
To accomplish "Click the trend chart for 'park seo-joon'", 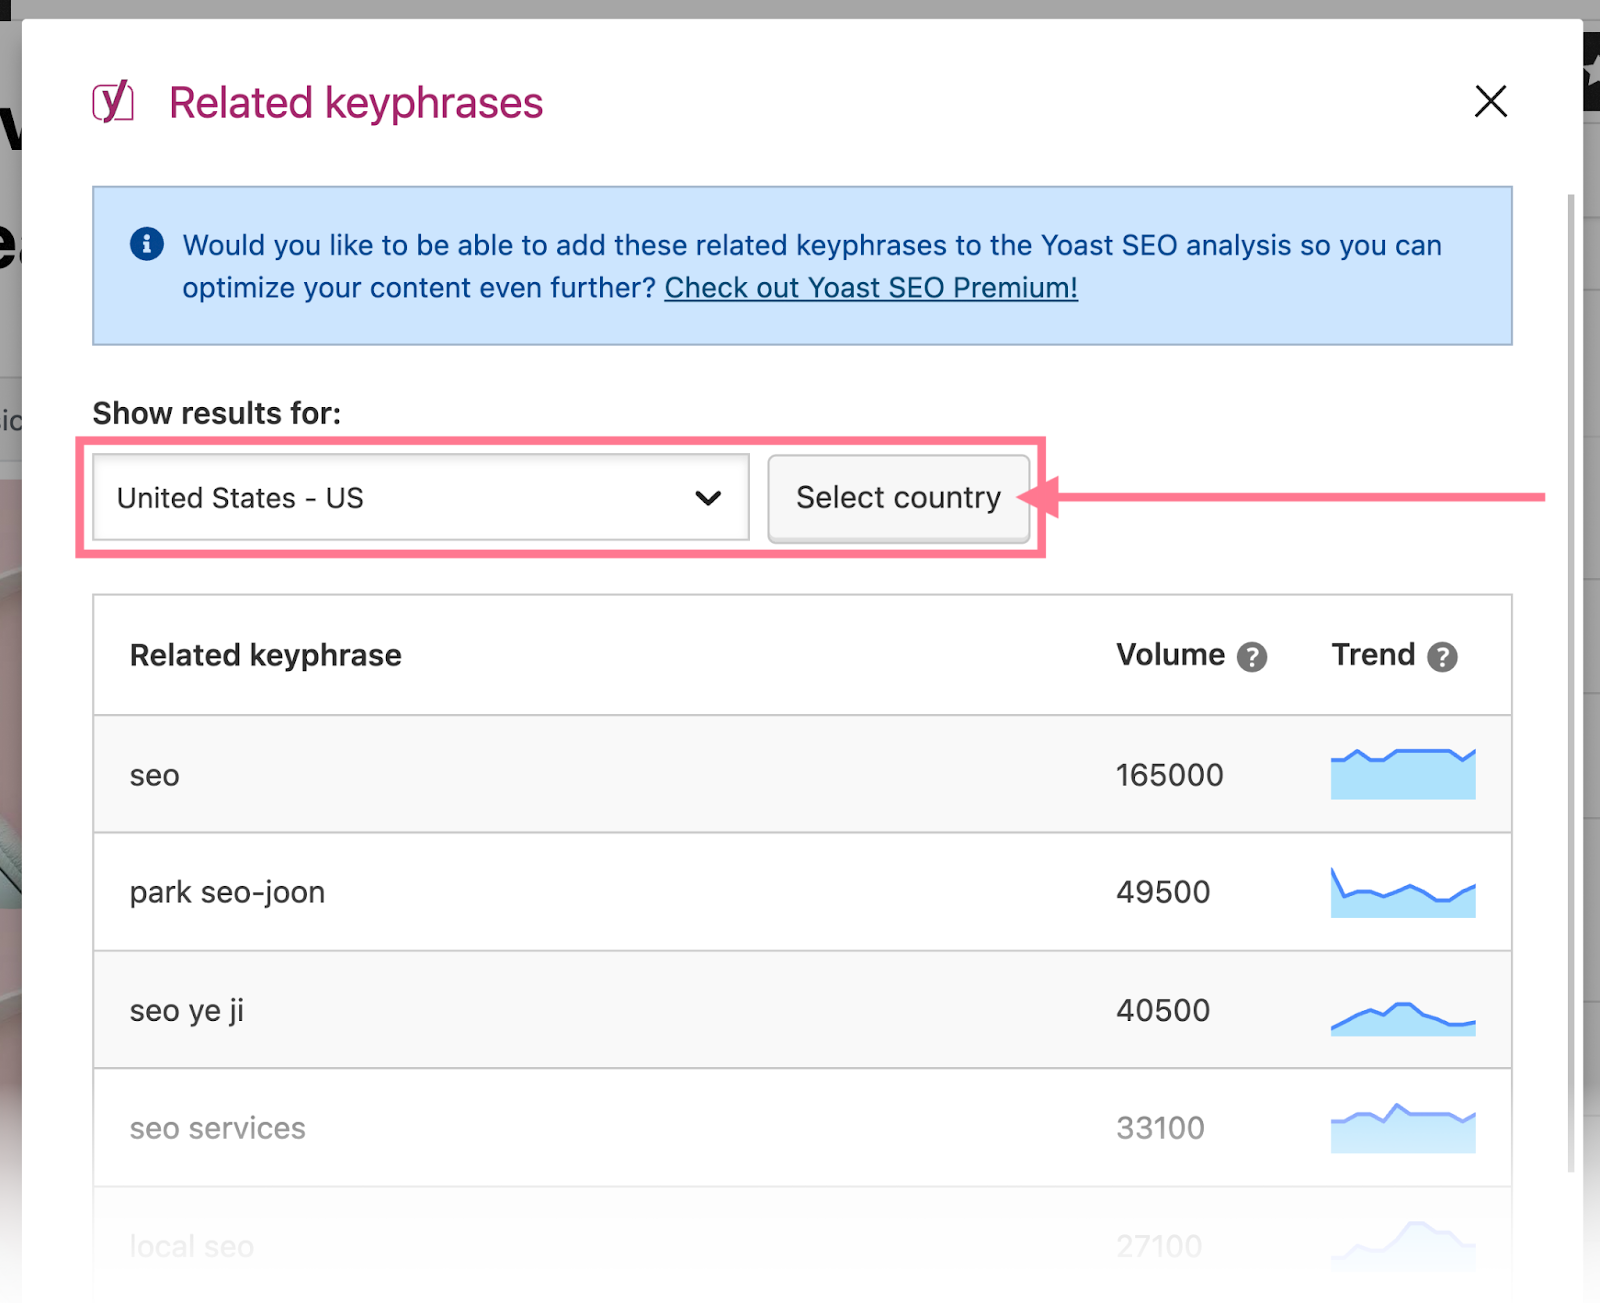I will tap(1403, 892).
